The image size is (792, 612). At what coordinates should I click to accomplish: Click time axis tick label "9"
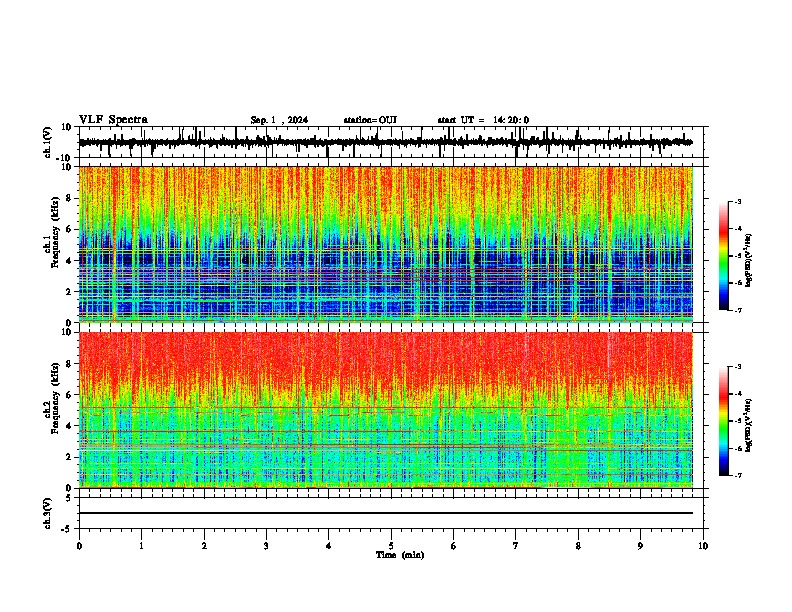click(640, 546)
